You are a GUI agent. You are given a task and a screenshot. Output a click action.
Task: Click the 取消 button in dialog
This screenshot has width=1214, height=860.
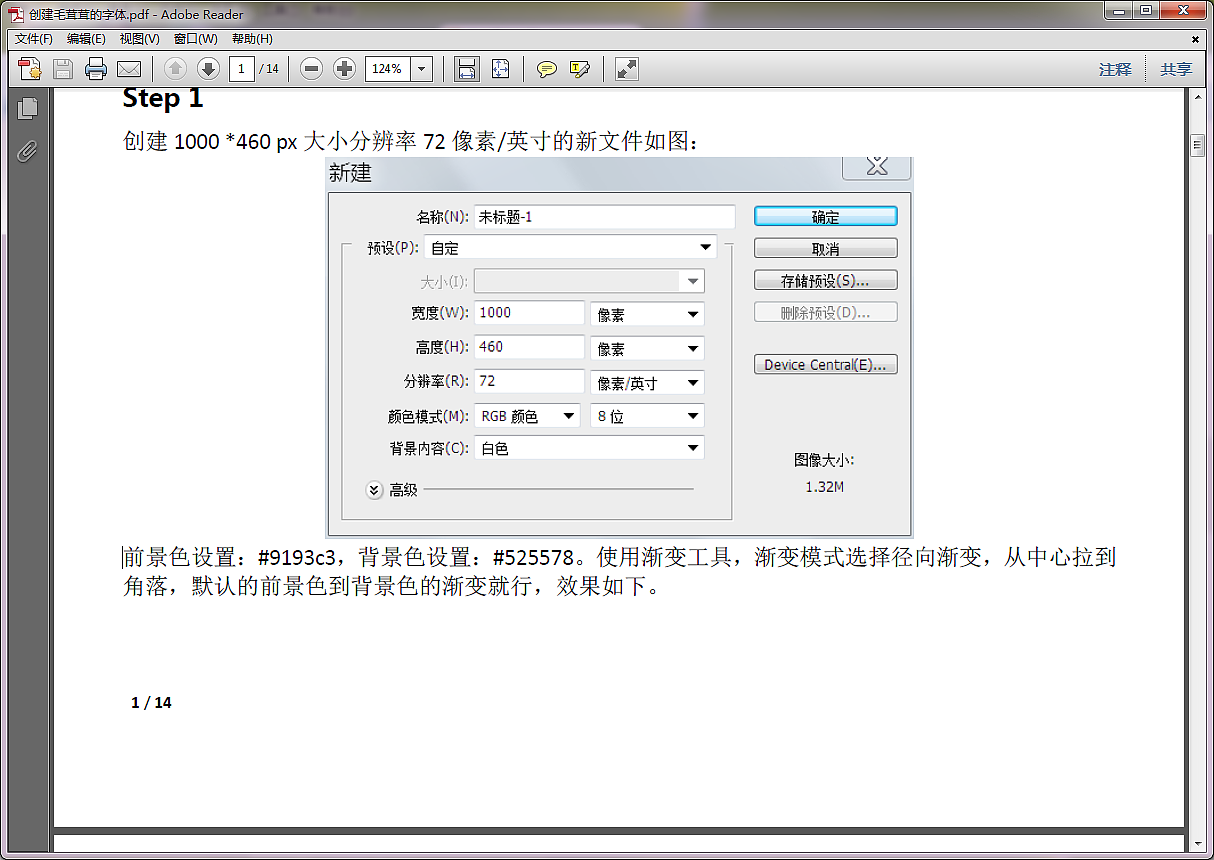point(826,248)
